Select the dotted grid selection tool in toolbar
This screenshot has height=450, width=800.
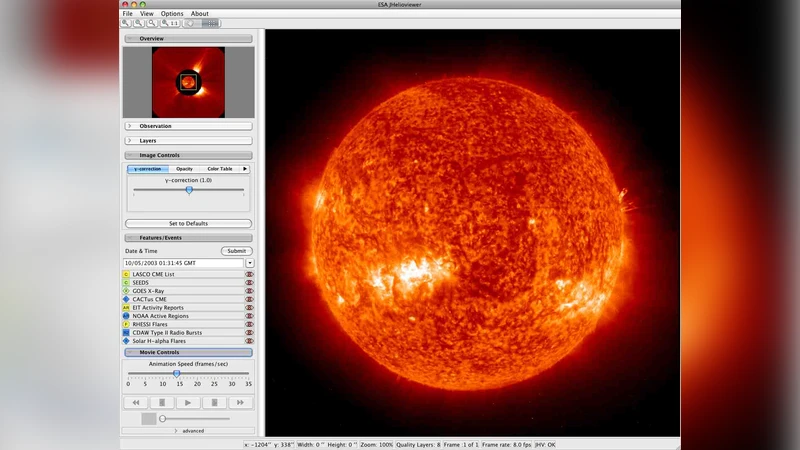[211, 23]
